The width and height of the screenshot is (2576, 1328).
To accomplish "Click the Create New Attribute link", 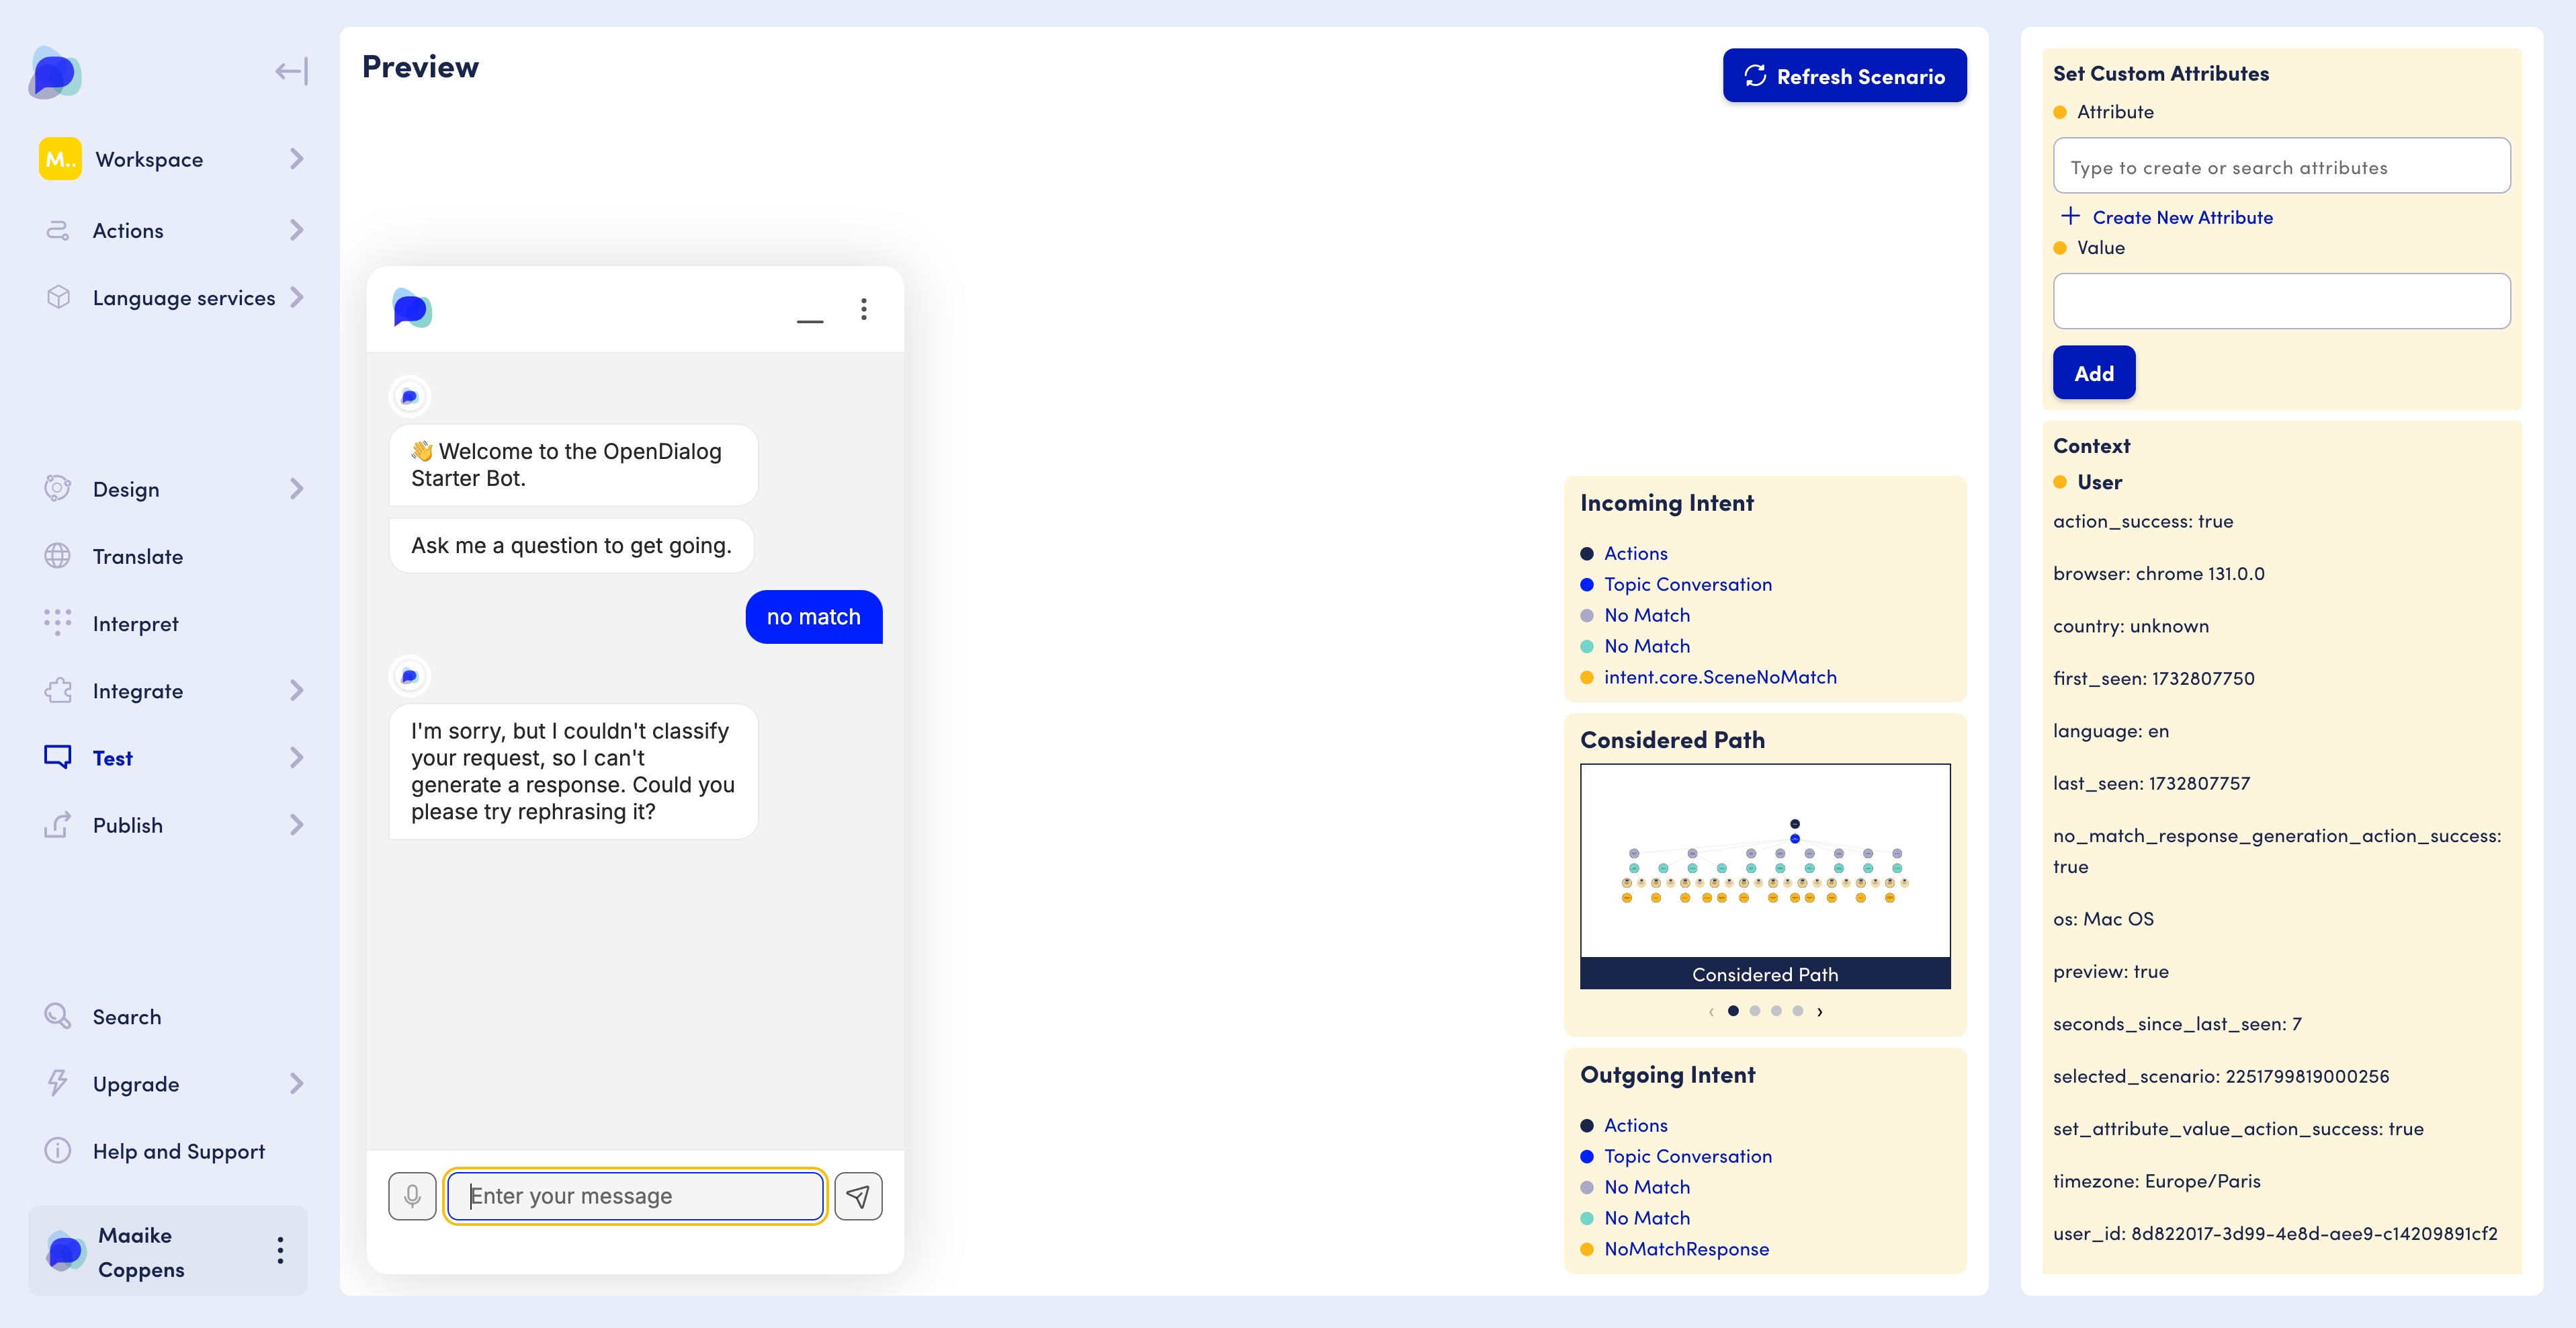I will (x=2182, y=217).
